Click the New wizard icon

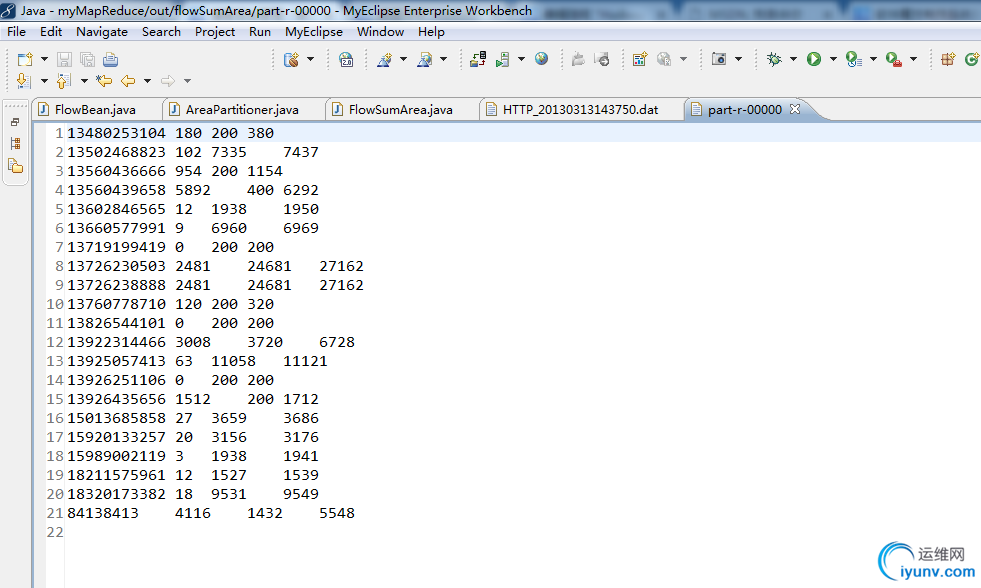[25, 60]
